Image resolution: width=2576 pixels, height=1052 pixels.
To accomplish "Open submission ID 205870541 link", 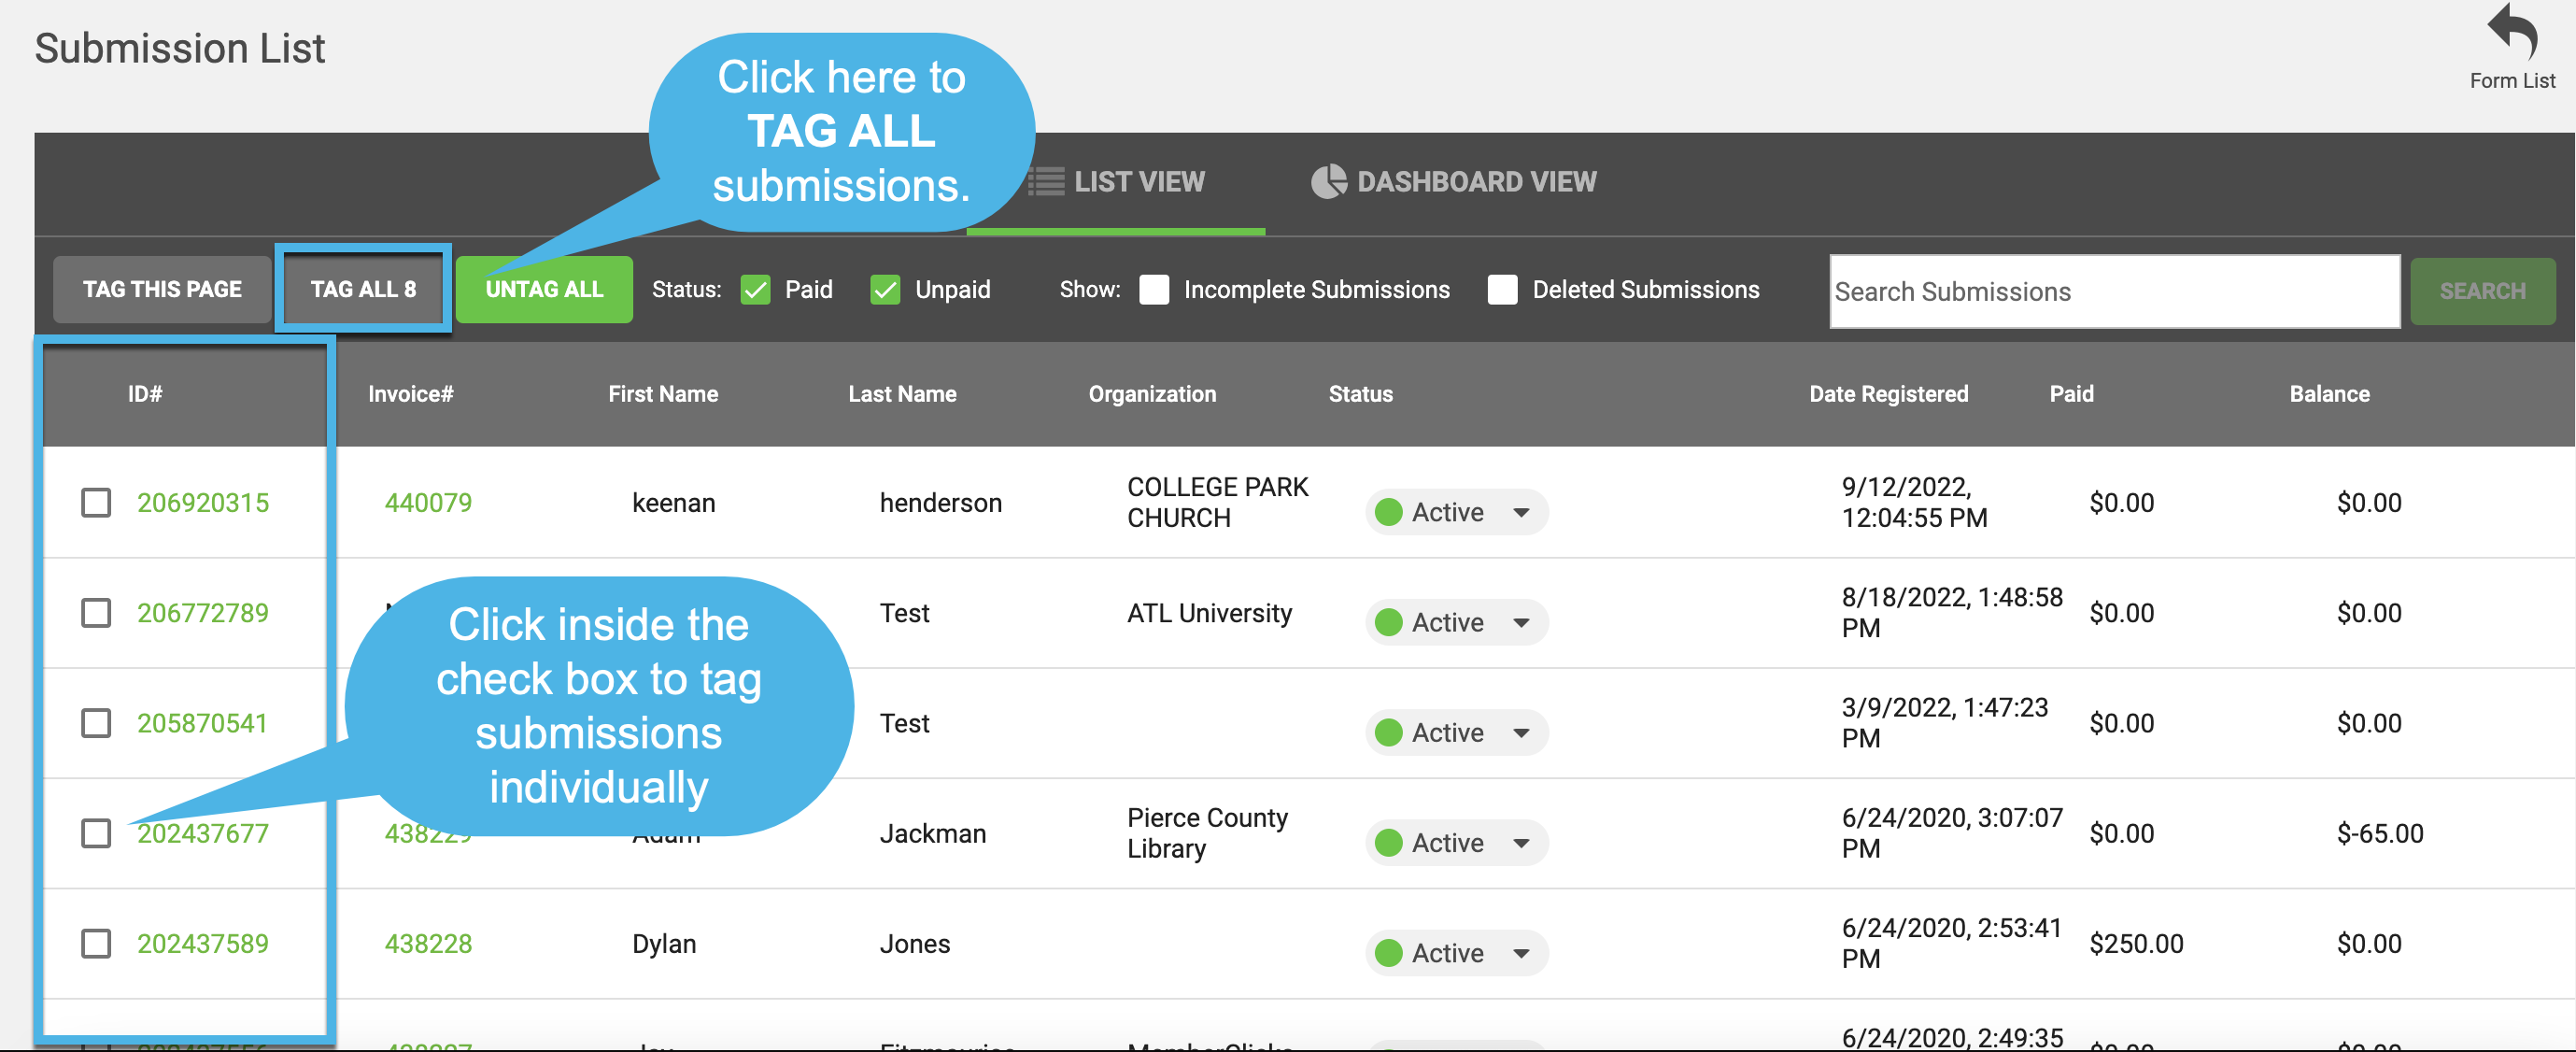I will (x=203, y=723).
